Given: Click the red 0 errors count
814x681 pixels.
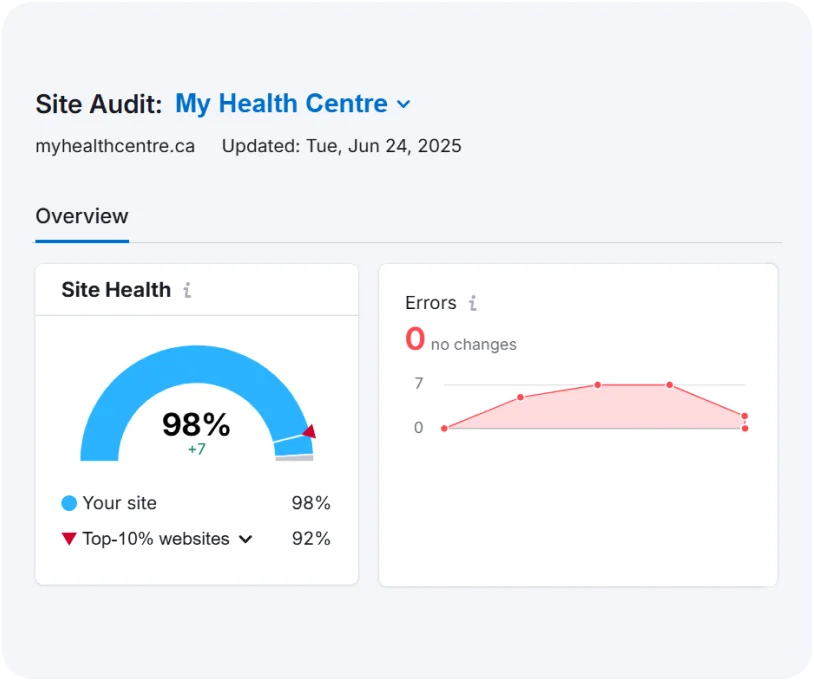Looking at the screenshot, I should pyautogui.click(x=415, y=340).
